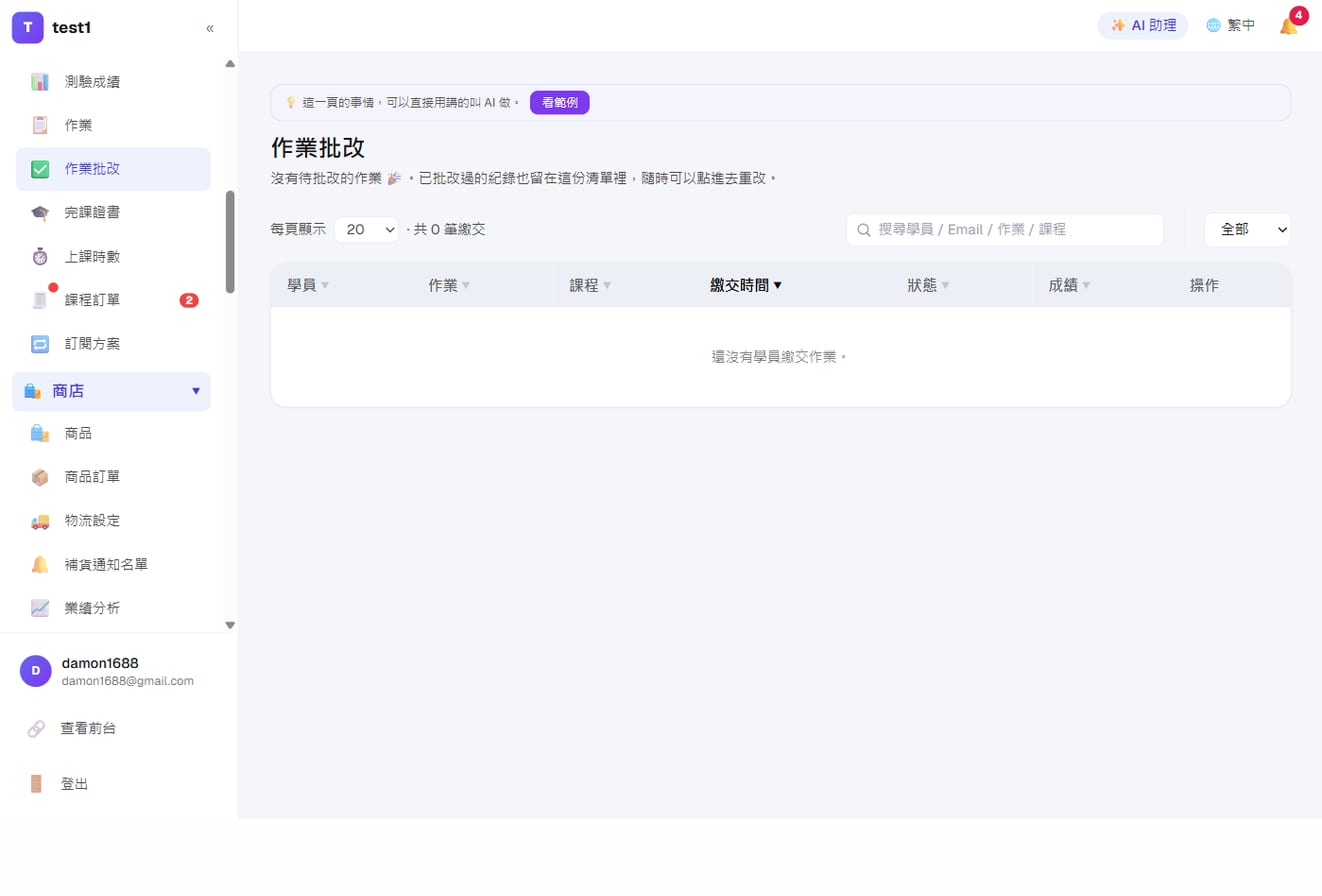Open 課程訂單 menu item with badge 2

tap(113, 300)
